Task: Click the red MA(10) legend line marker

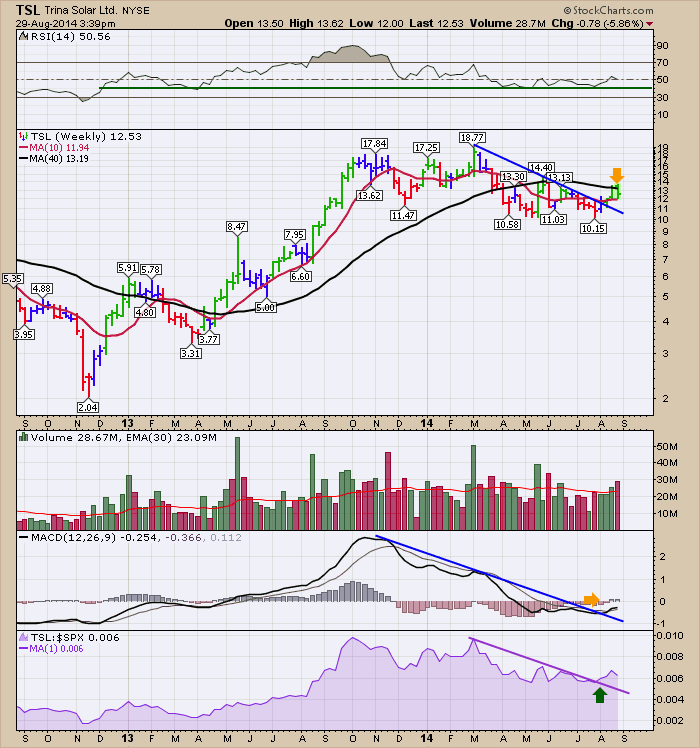Action: [23, 148]
